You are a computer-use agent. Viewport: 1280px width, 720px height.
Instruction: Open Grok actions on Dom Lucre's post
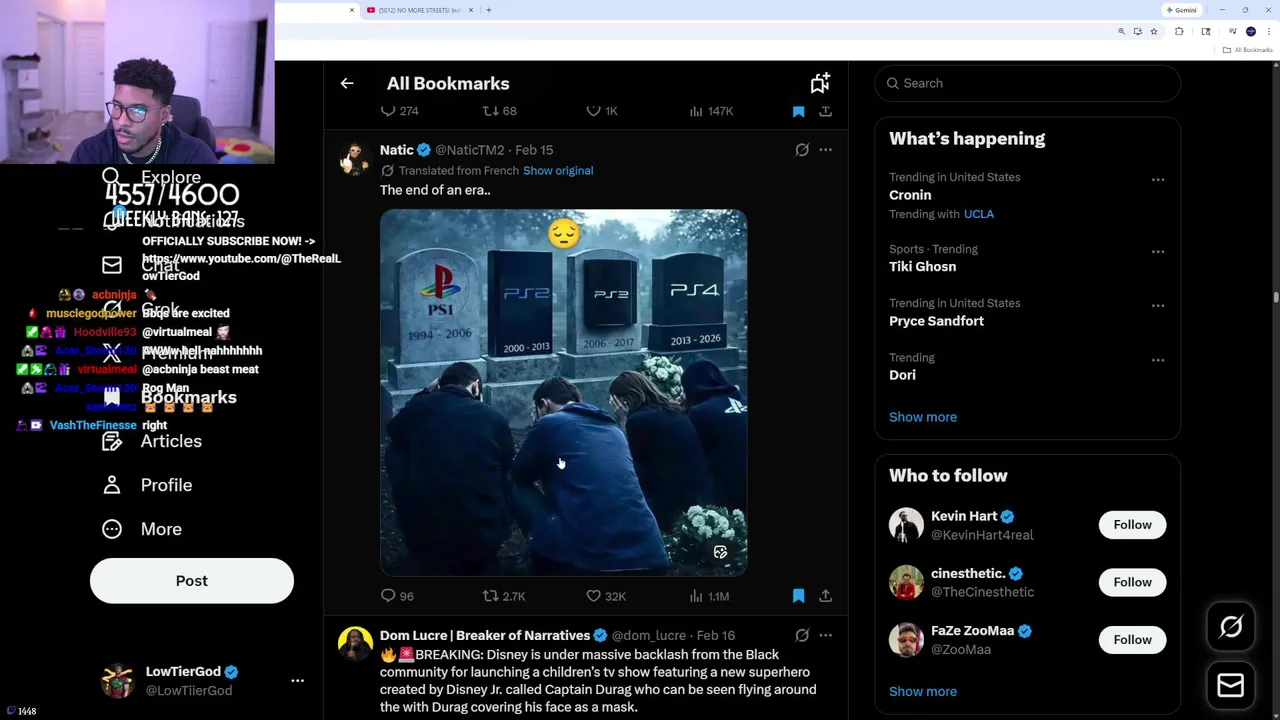pyautogui.click(x=802, y=635)
